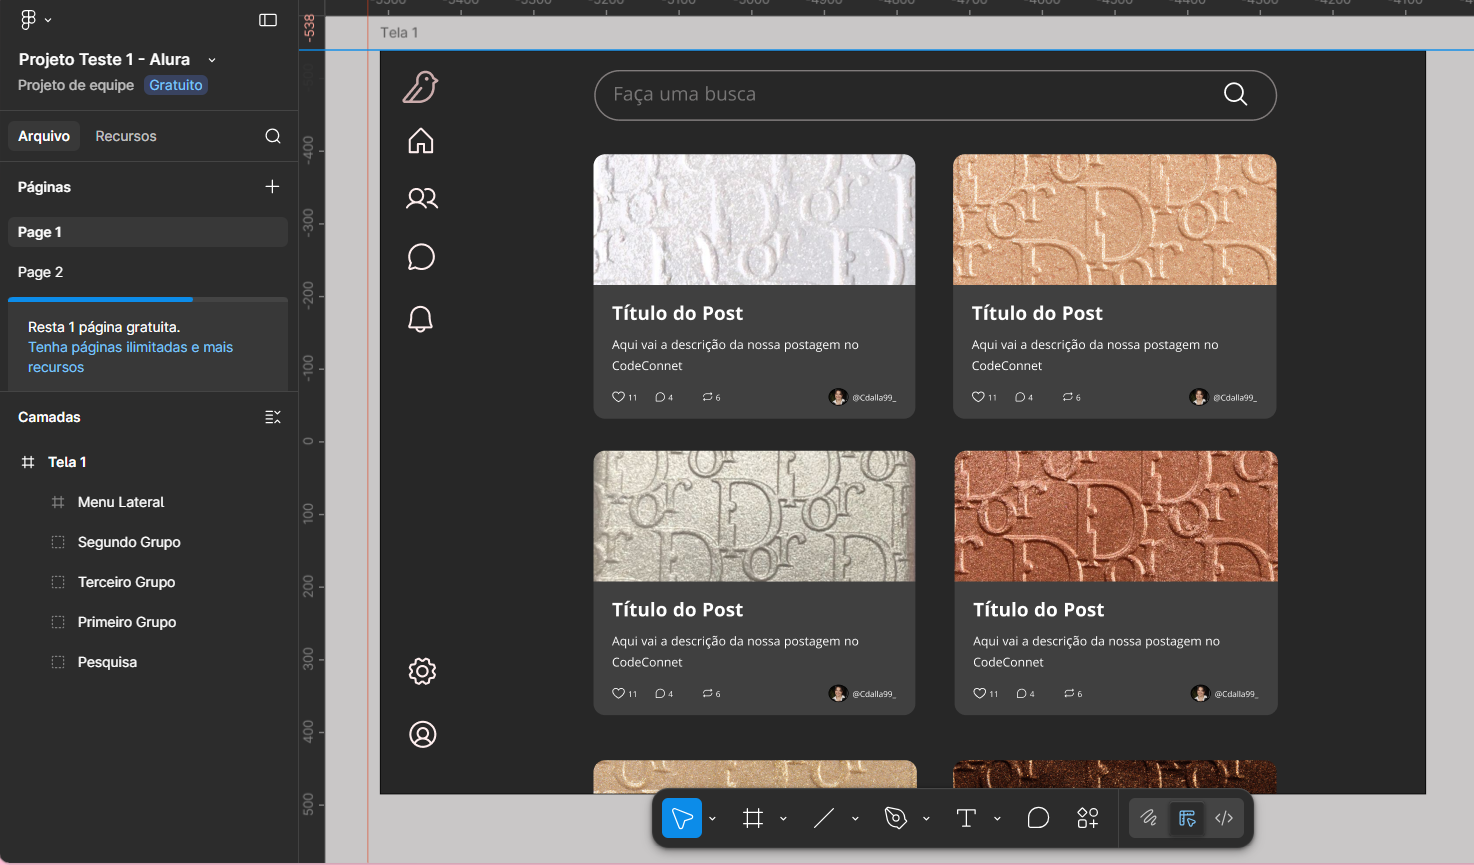Click the Tela 1 frame label on canvas

[399, 33]
